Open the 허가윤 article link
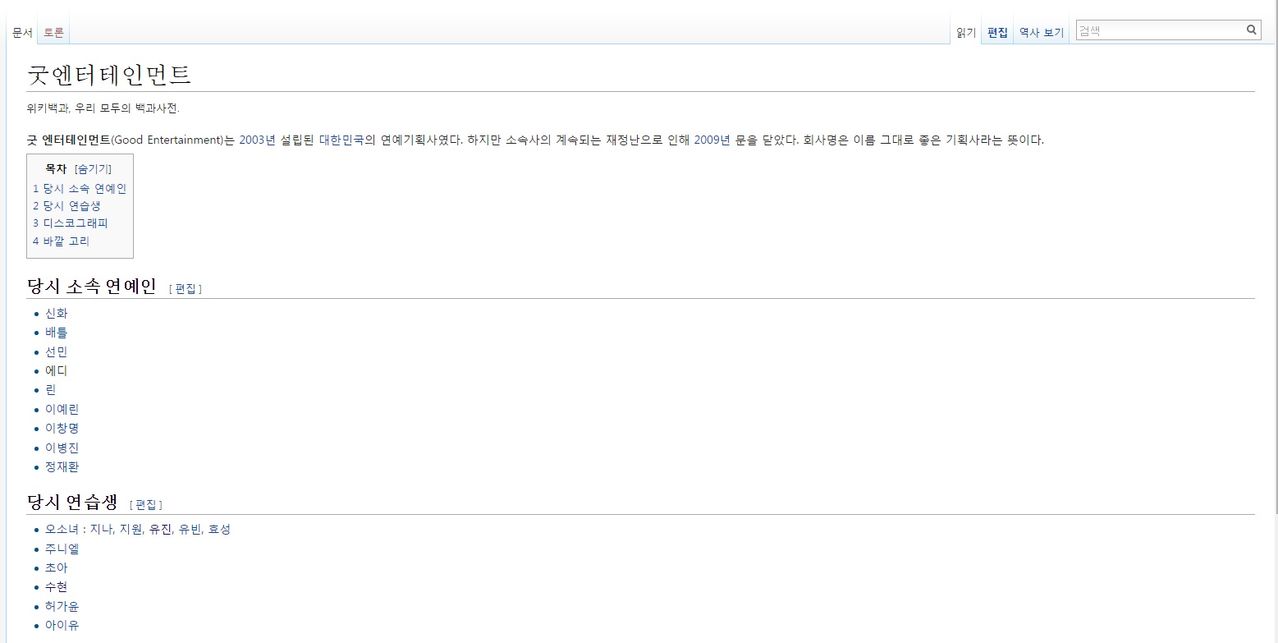The width and height of the screenshot is (1278, 643). pos(62,606)
